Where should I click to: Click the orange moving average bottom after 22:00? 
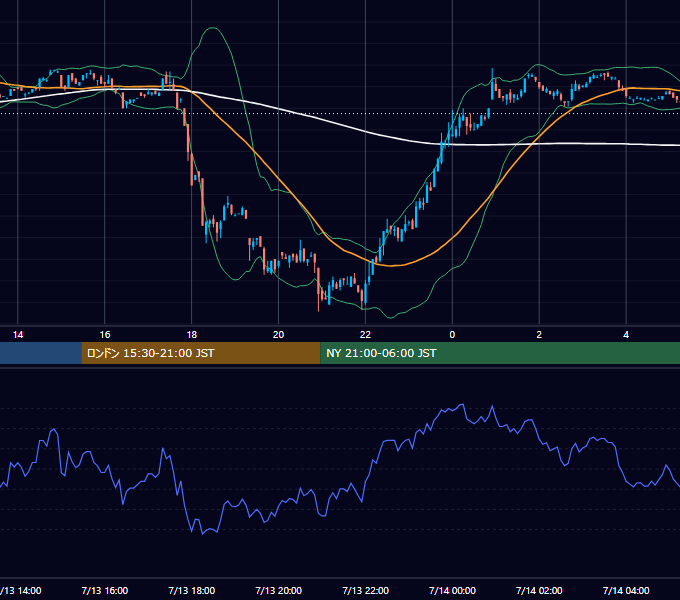pyautogui.click(x=390, y=265)
